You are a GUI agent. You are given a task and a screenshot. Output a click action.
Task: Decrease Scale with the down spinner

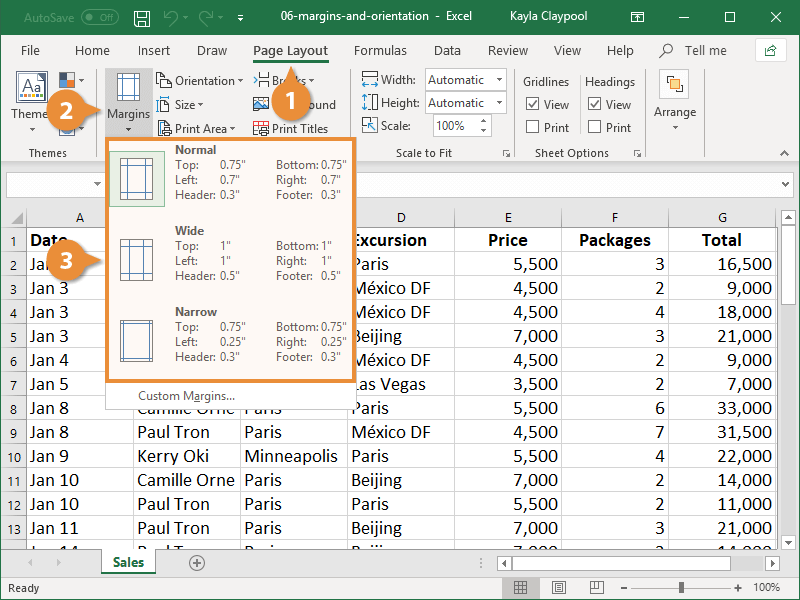point(484,131)
